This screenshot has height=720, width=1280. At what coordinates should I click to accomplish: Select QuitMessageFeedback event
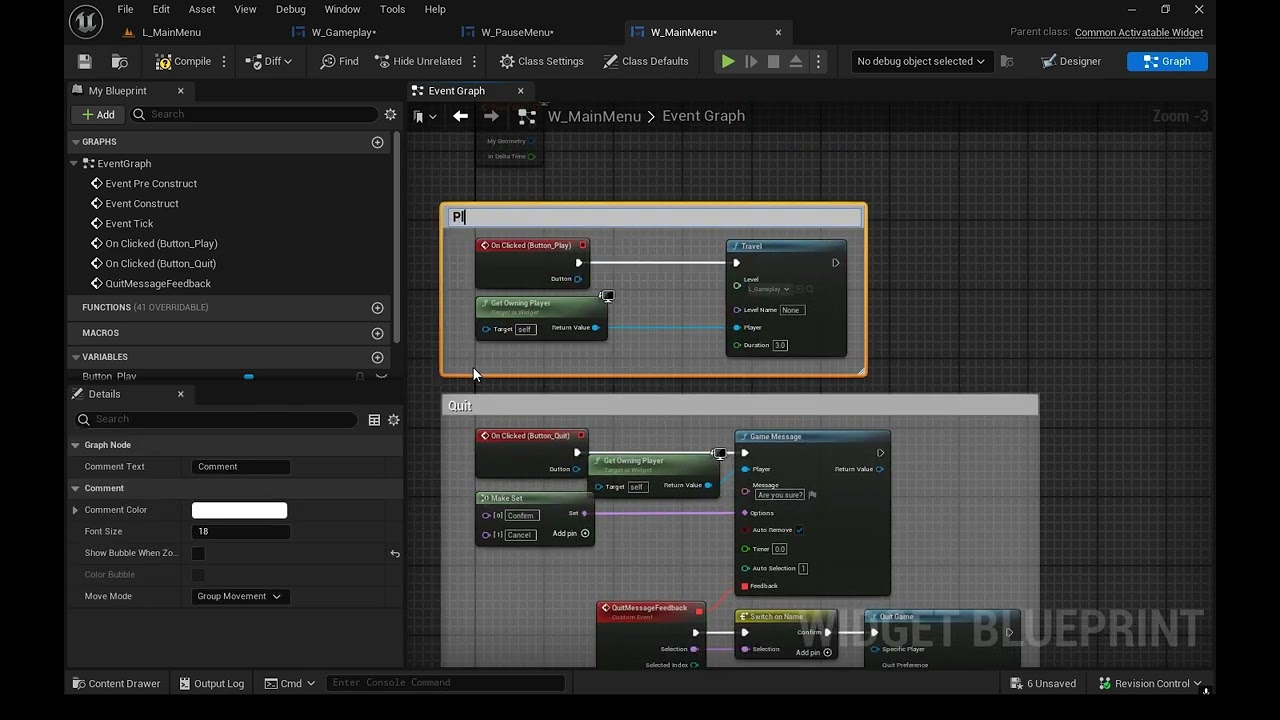[158, 283]
